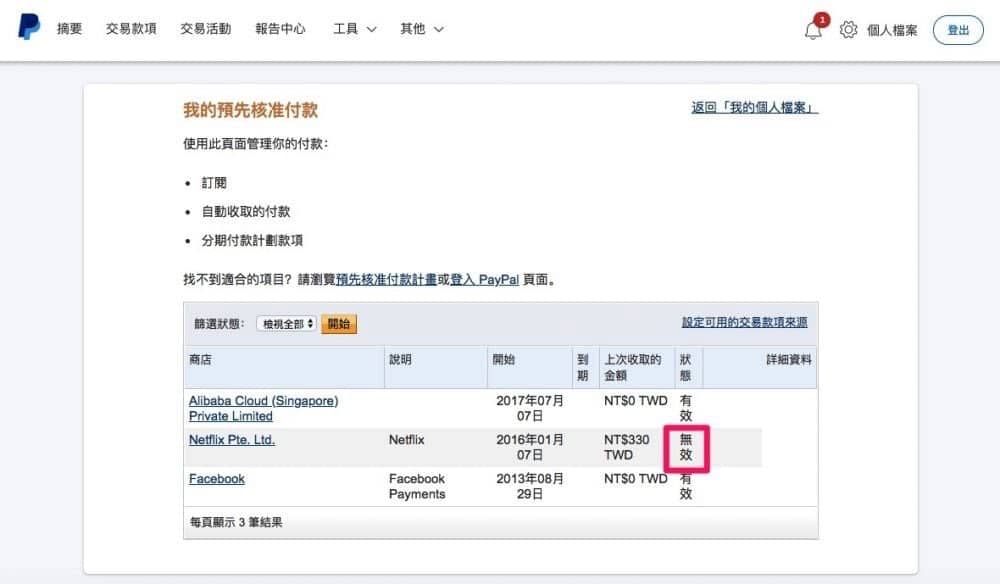Open Netflix Pte. Ltd. merchant link
Image resolution: width=1000 pixels, height=584 pixels.
(232, 439)
